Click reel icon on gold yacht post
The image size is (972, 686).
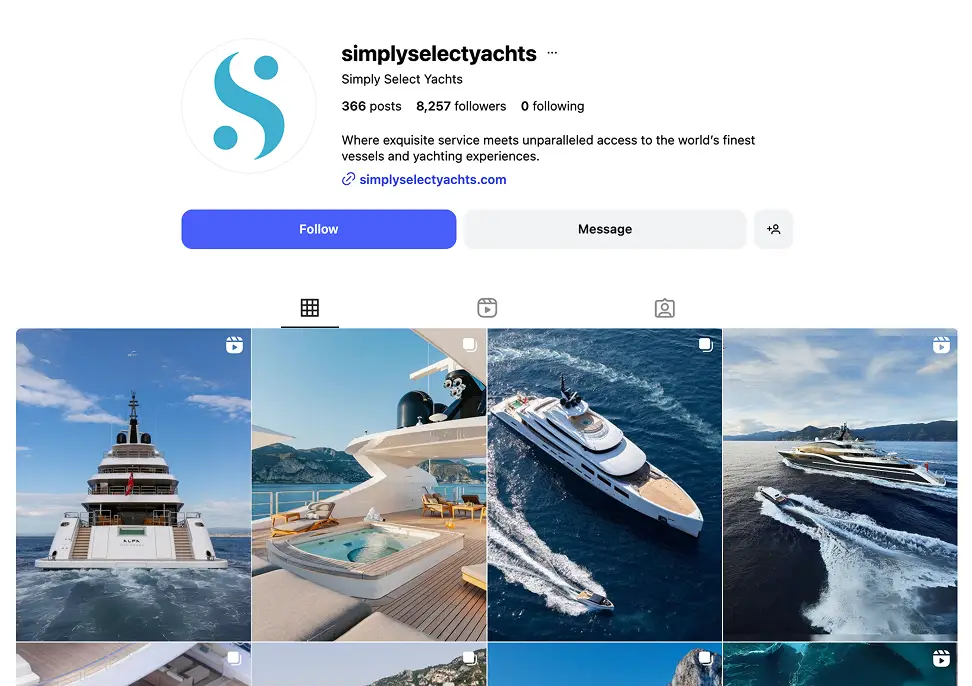[x=941, y=345]
